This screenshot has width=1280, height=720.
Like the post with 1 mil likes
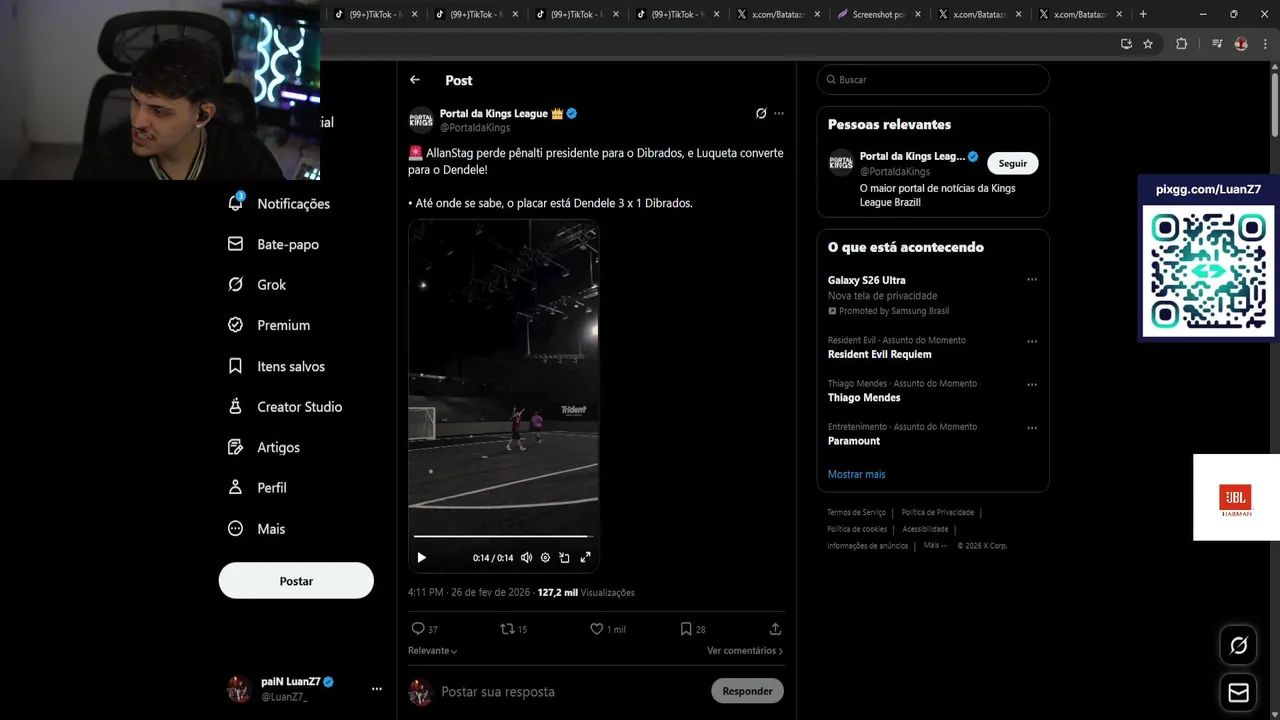point(597,629)
